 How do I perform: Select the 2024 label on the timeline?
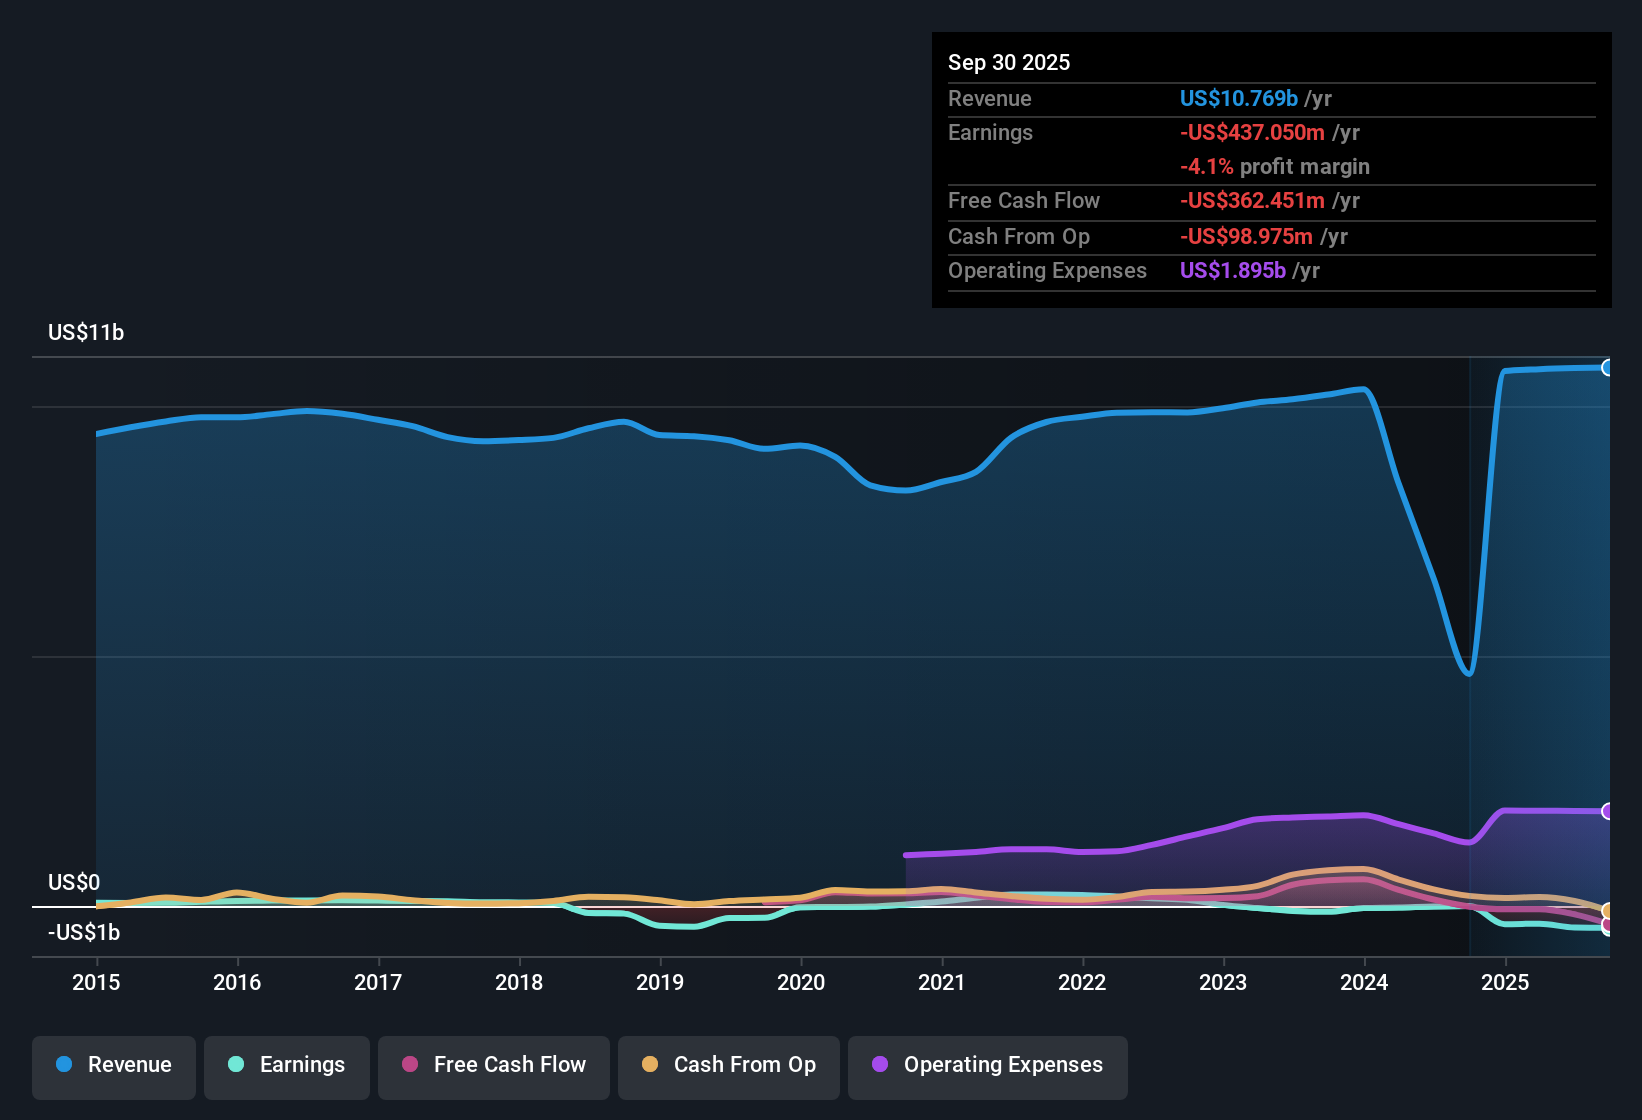pos(1364,983)
